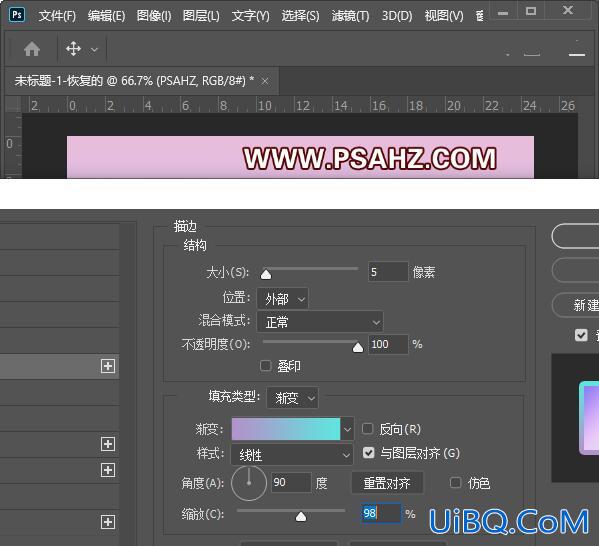This screenshot has height=546, width=599.
Task: Maximize the Photoshop window
Action: tap(531, 11)
